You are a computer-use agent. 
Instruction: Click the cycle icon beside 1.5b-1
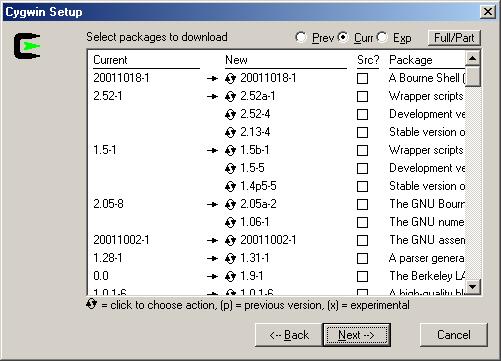point(230,151)
